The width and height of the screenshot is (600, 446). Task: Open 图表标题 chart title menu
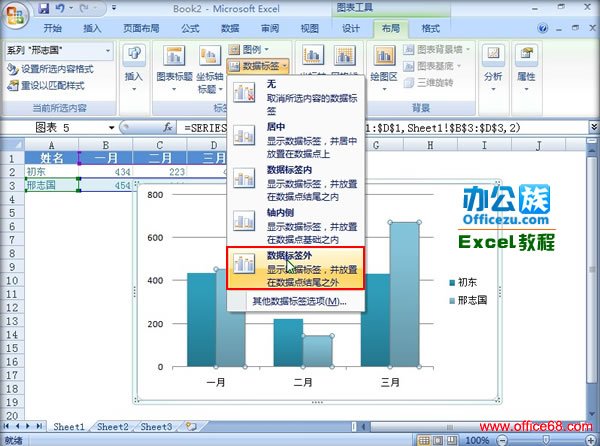tap(174, 68)
